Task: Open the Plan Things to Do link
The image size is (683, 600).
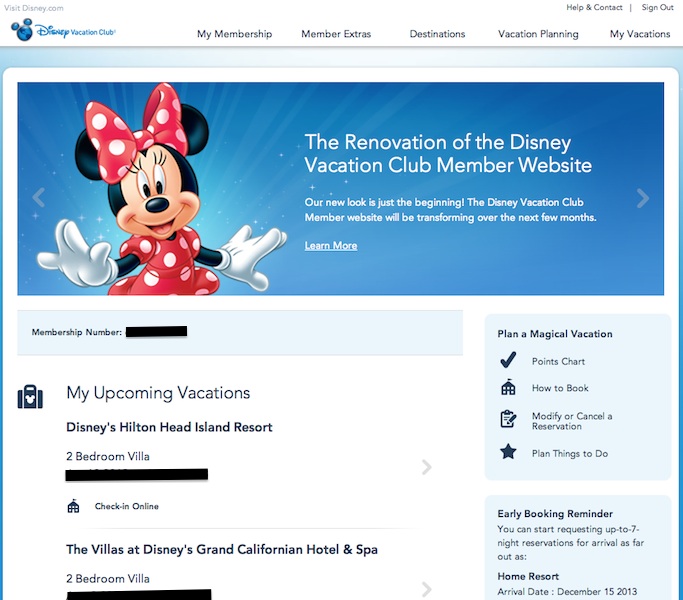Action: (570, 454)
